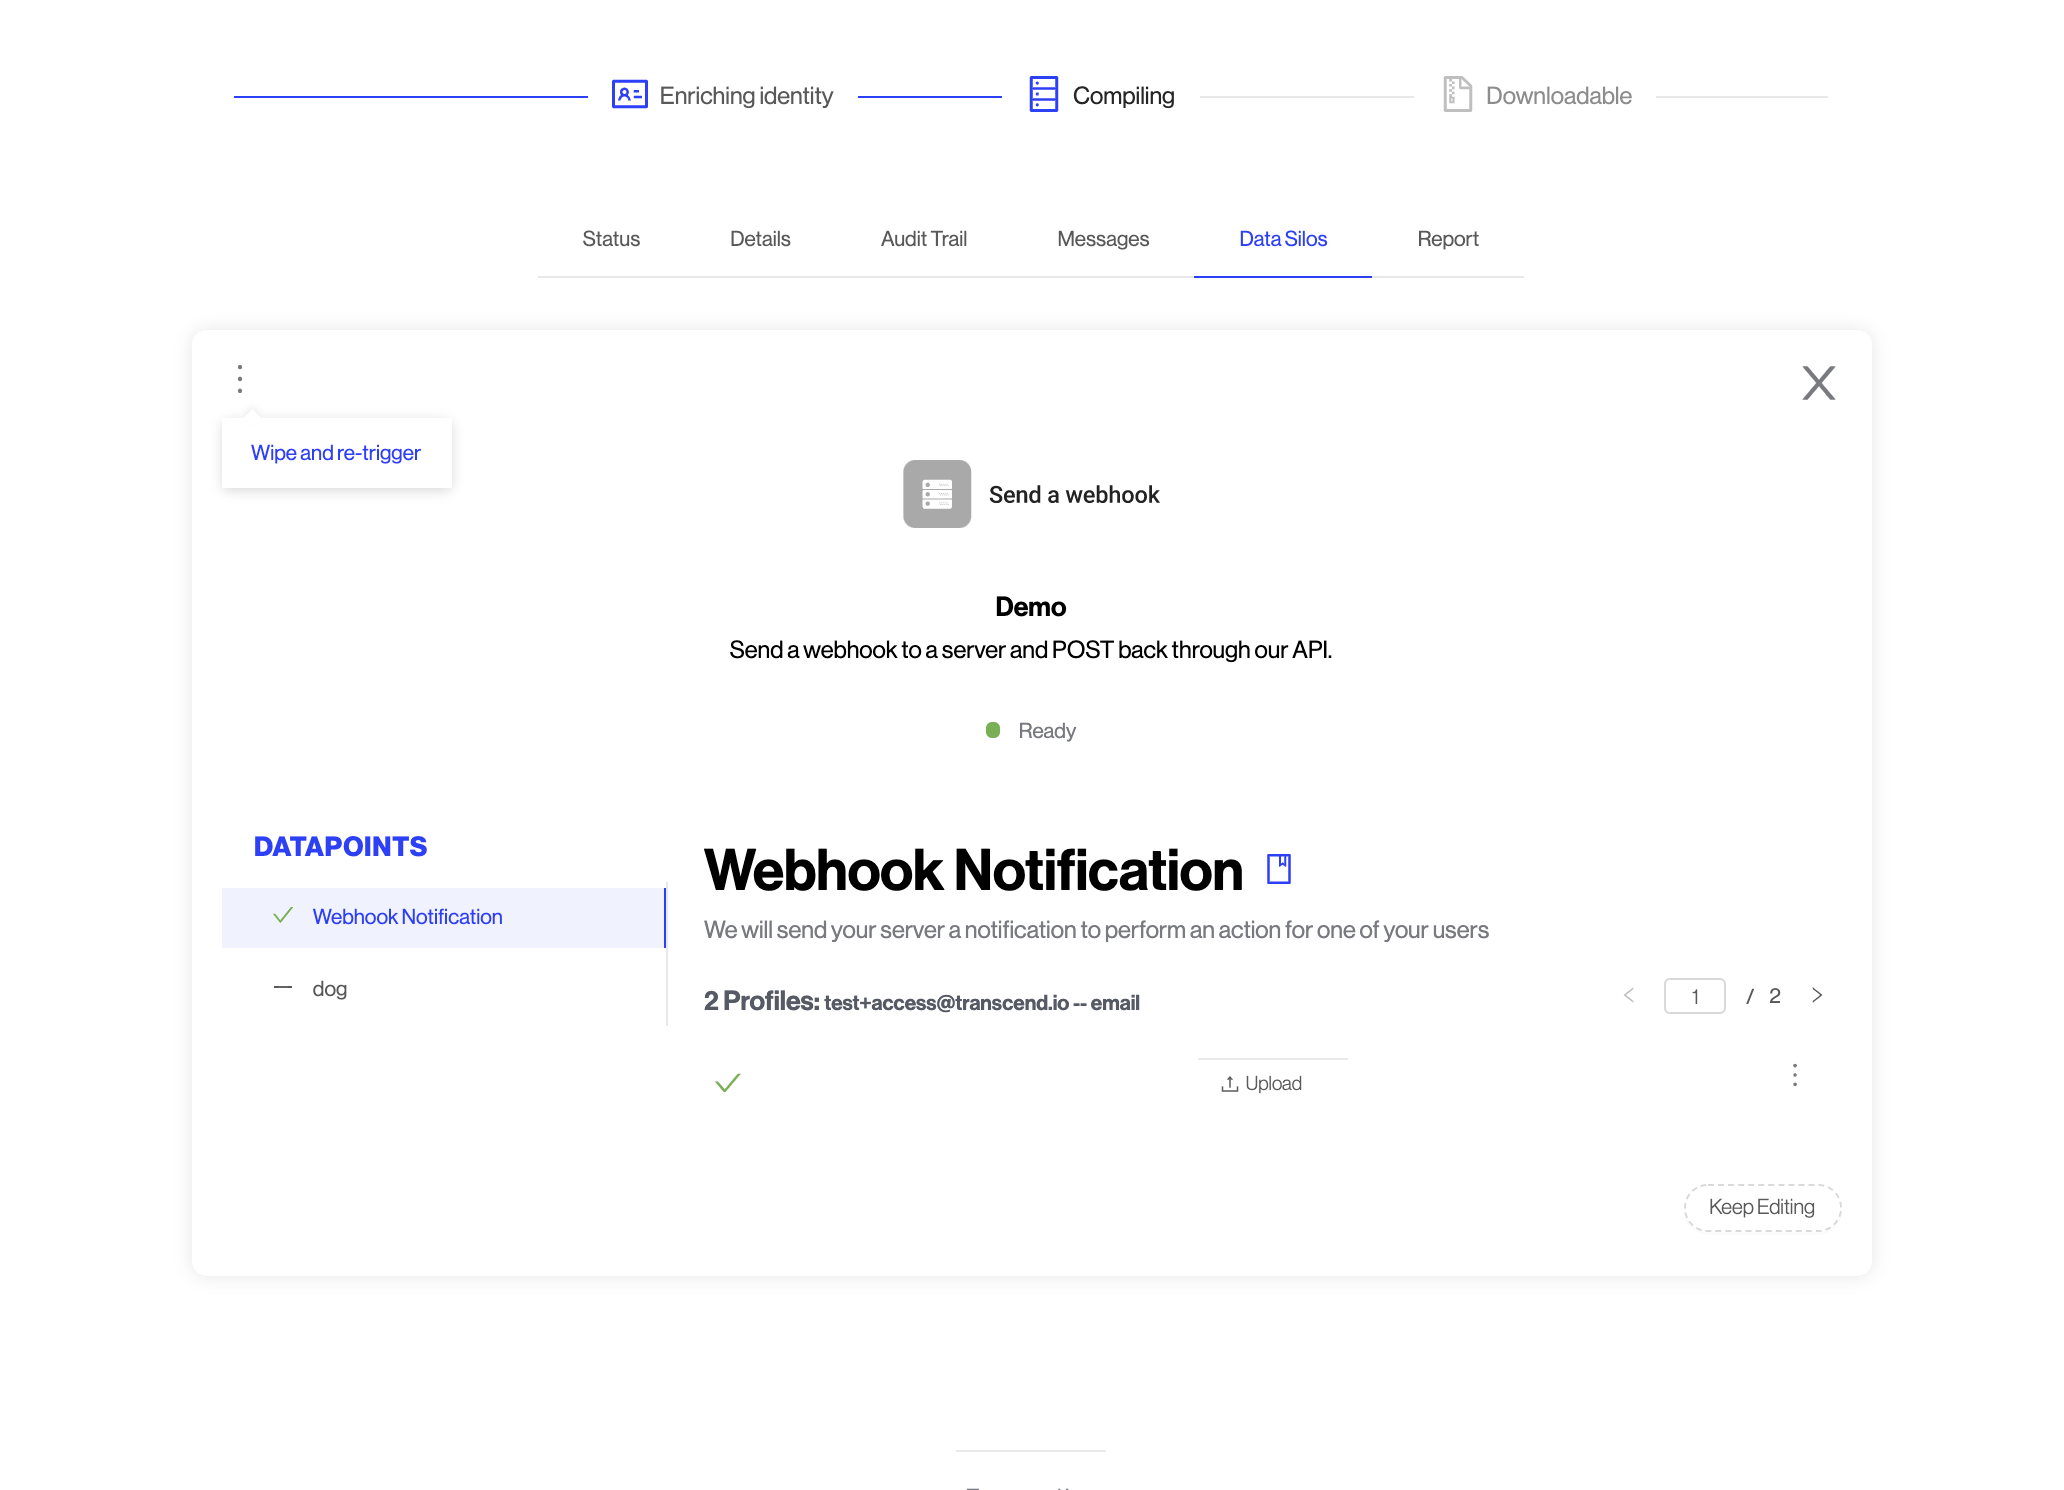The image size is (2064, 1490).
Task: Close the data silo panel with X
Action: [x=1818, y=383]
